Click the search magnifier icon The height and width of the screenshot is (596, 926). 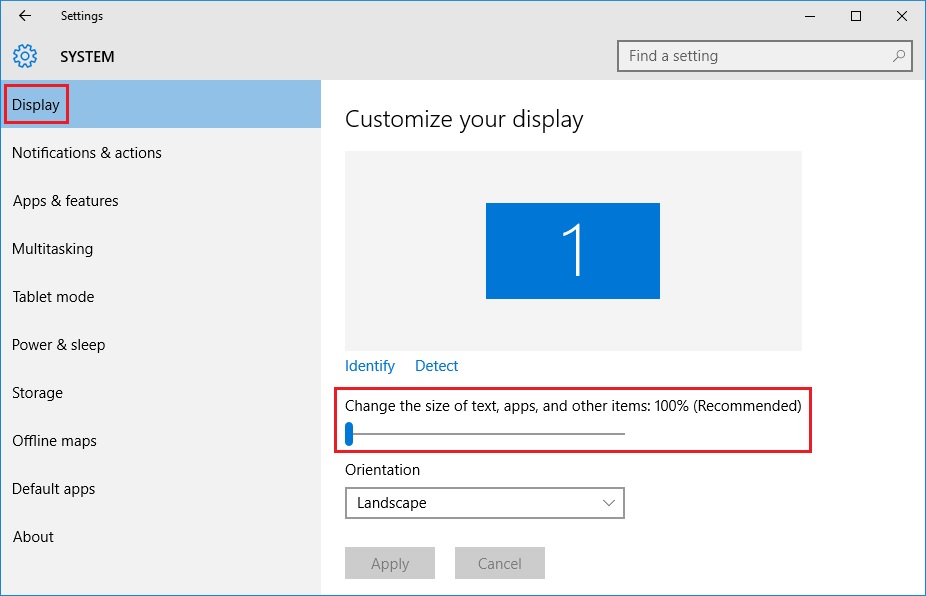(x=898, y=56)
